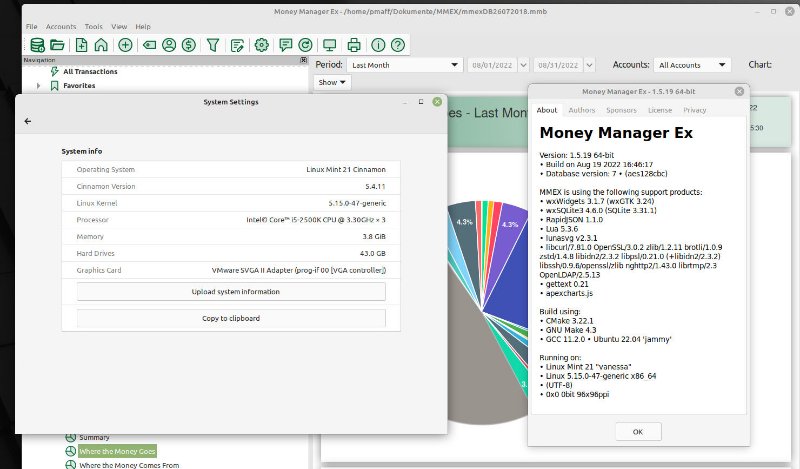Open the View menu
The height and width of the screenshot is (469, 800).
pos(119,27)
